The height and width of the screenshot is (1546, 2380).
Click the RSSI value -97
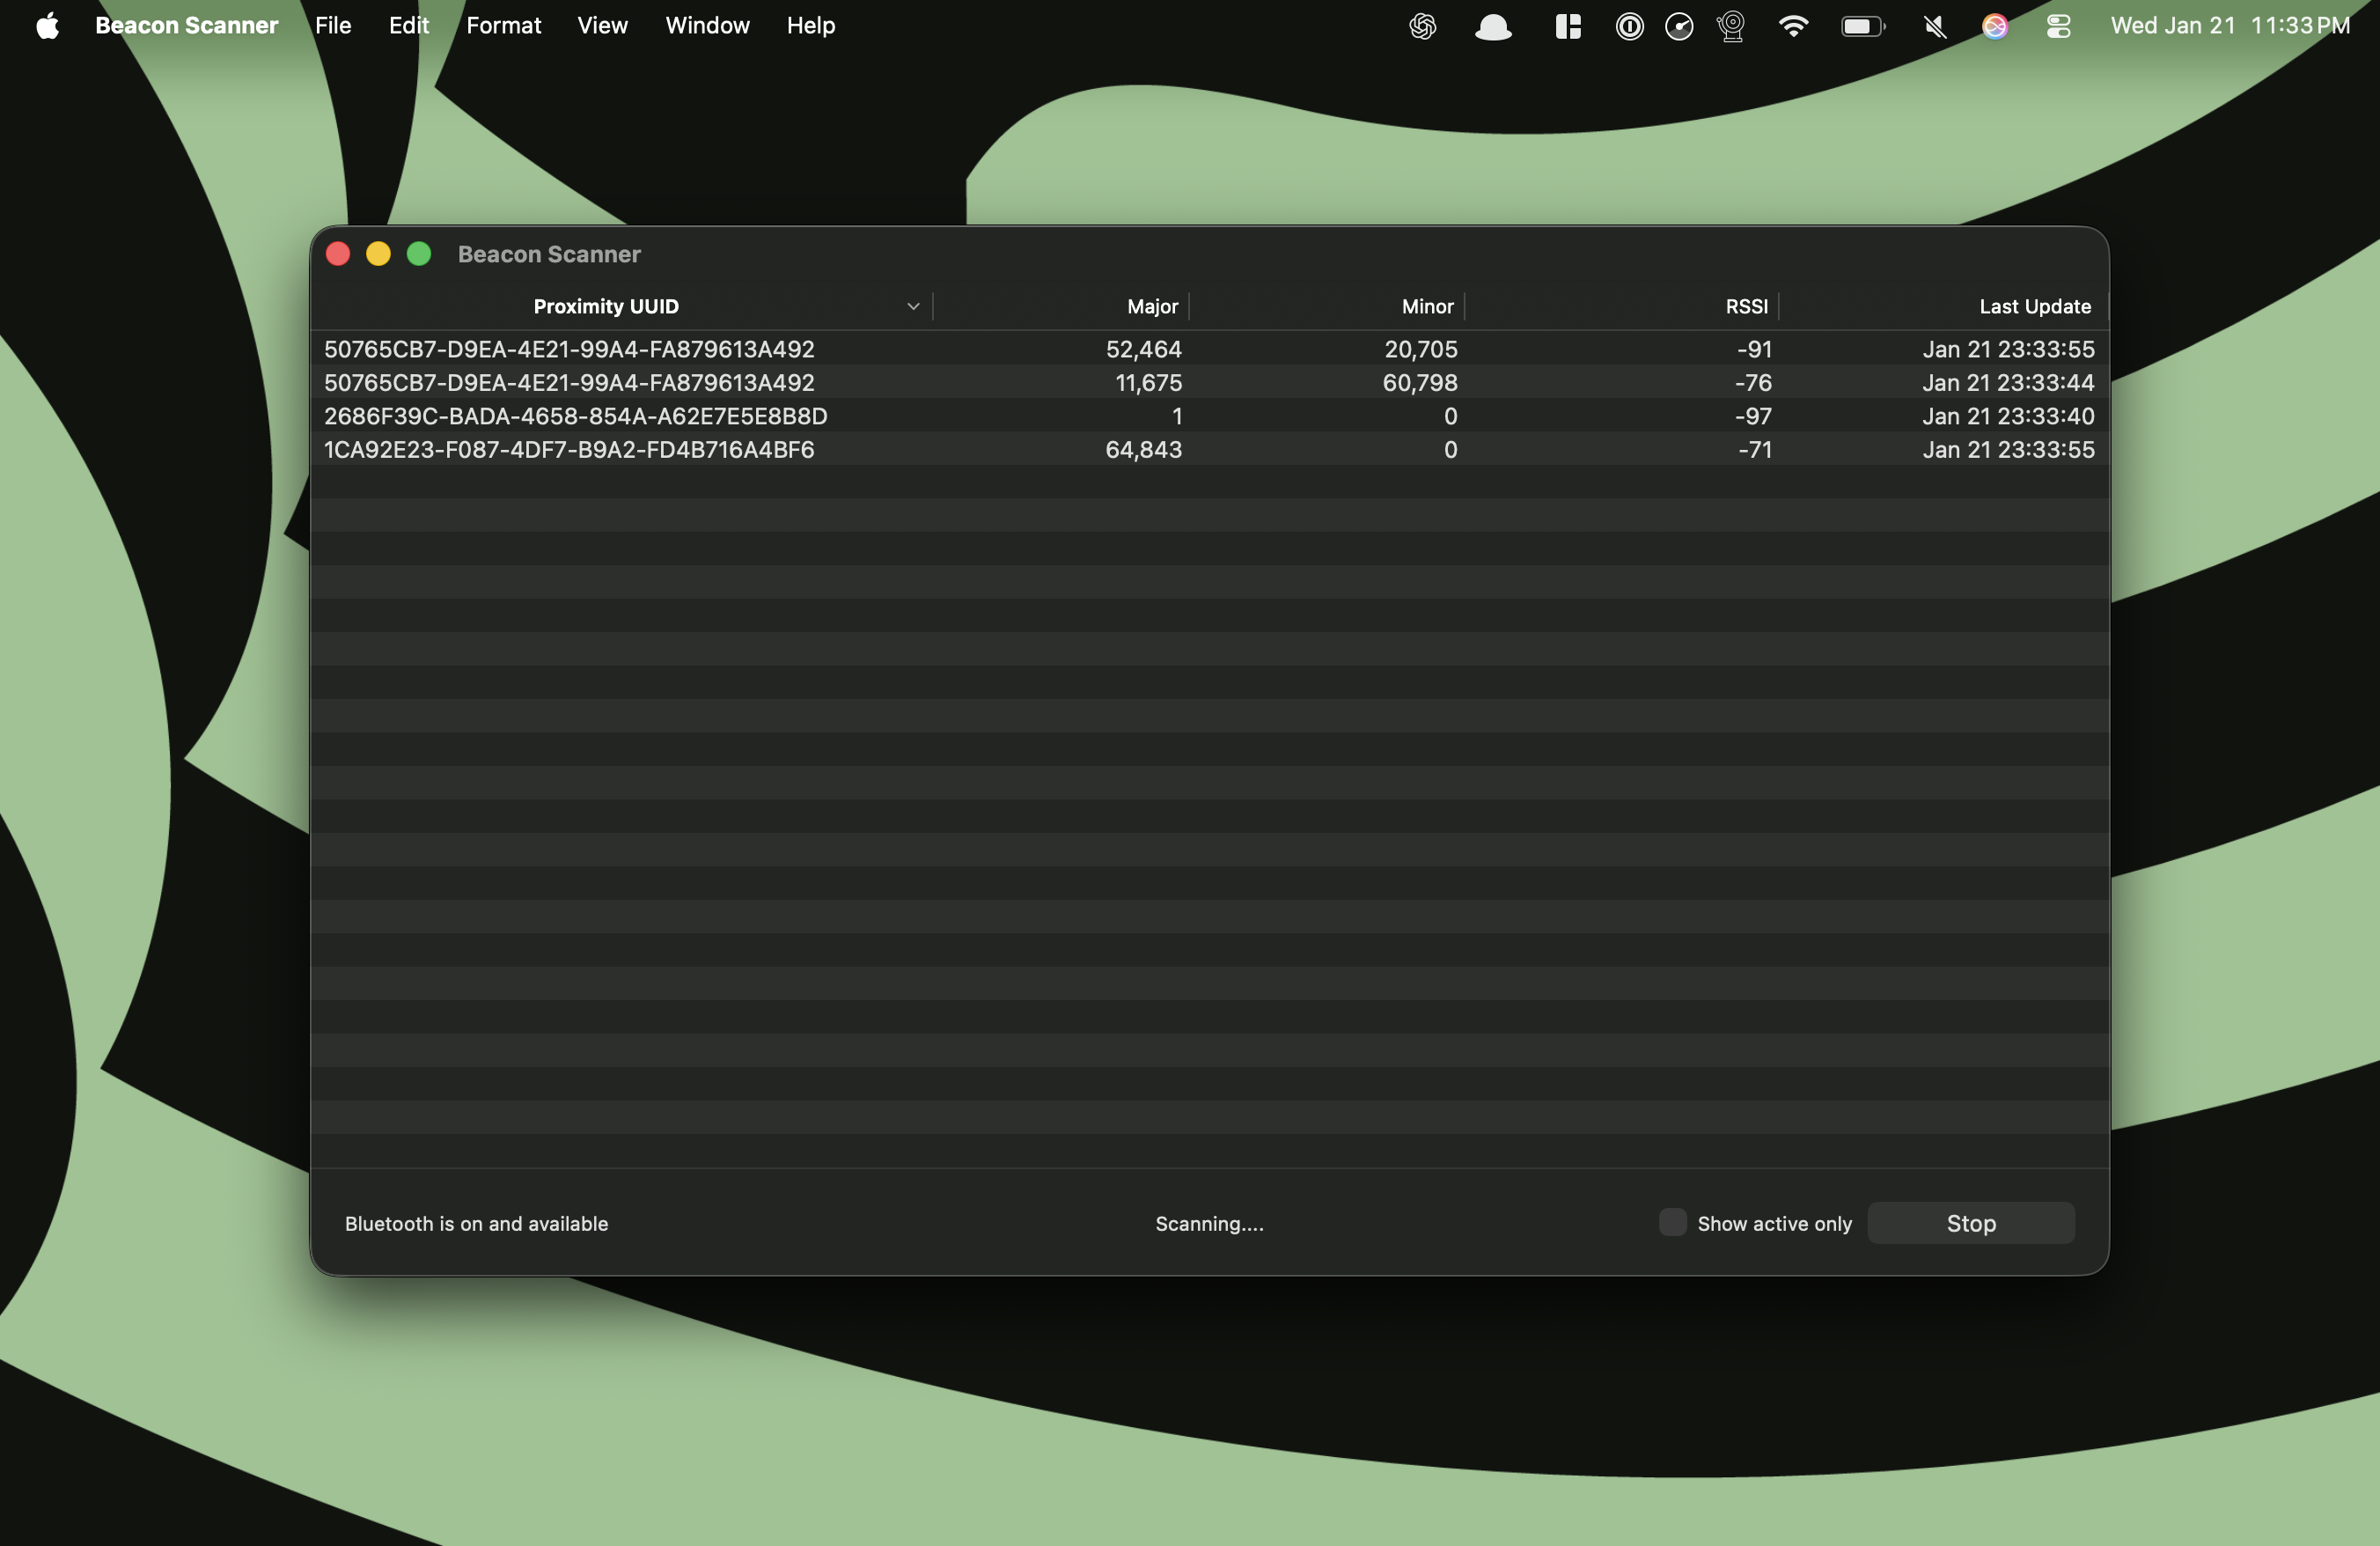tap(1753, 416)
